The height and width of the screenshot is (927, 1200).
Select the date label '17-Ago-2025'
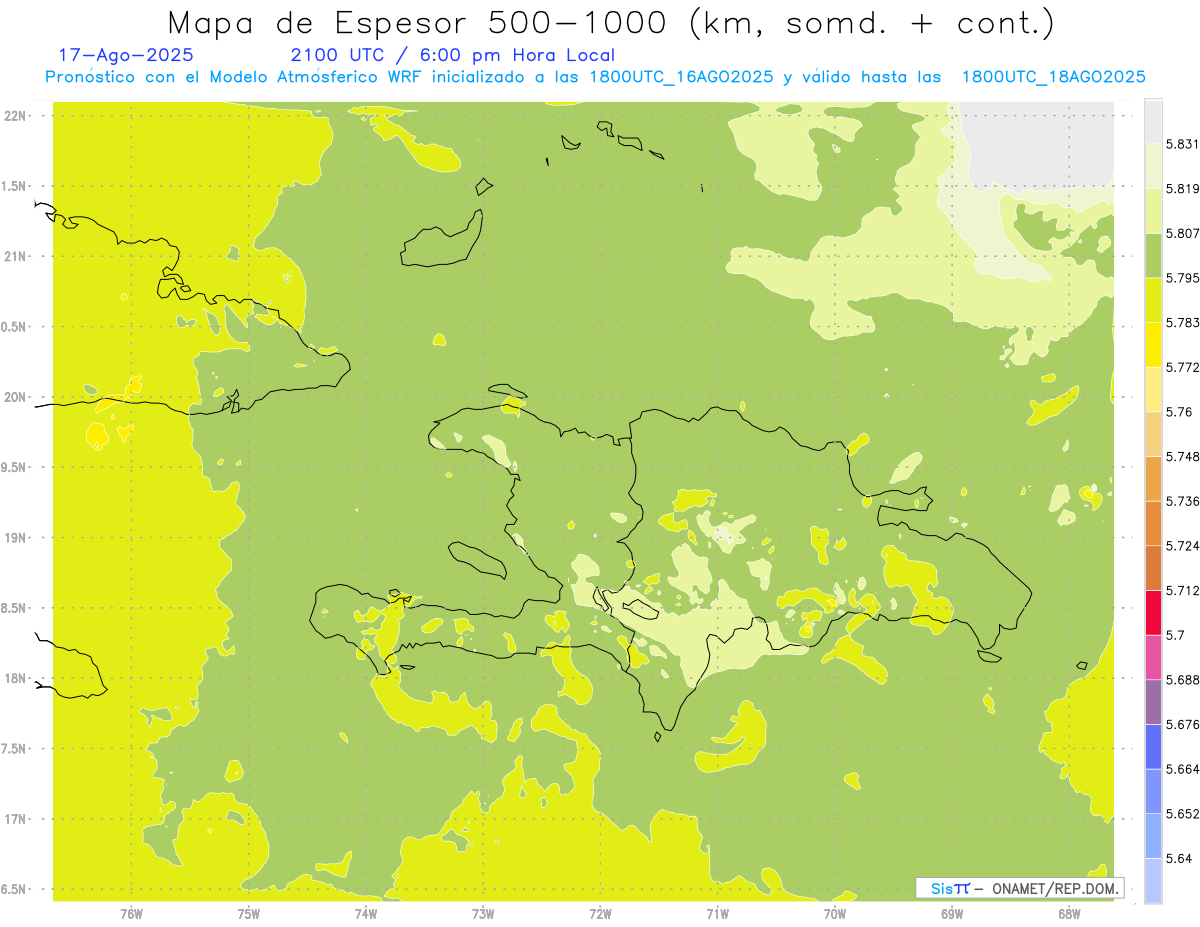(126, 55)
